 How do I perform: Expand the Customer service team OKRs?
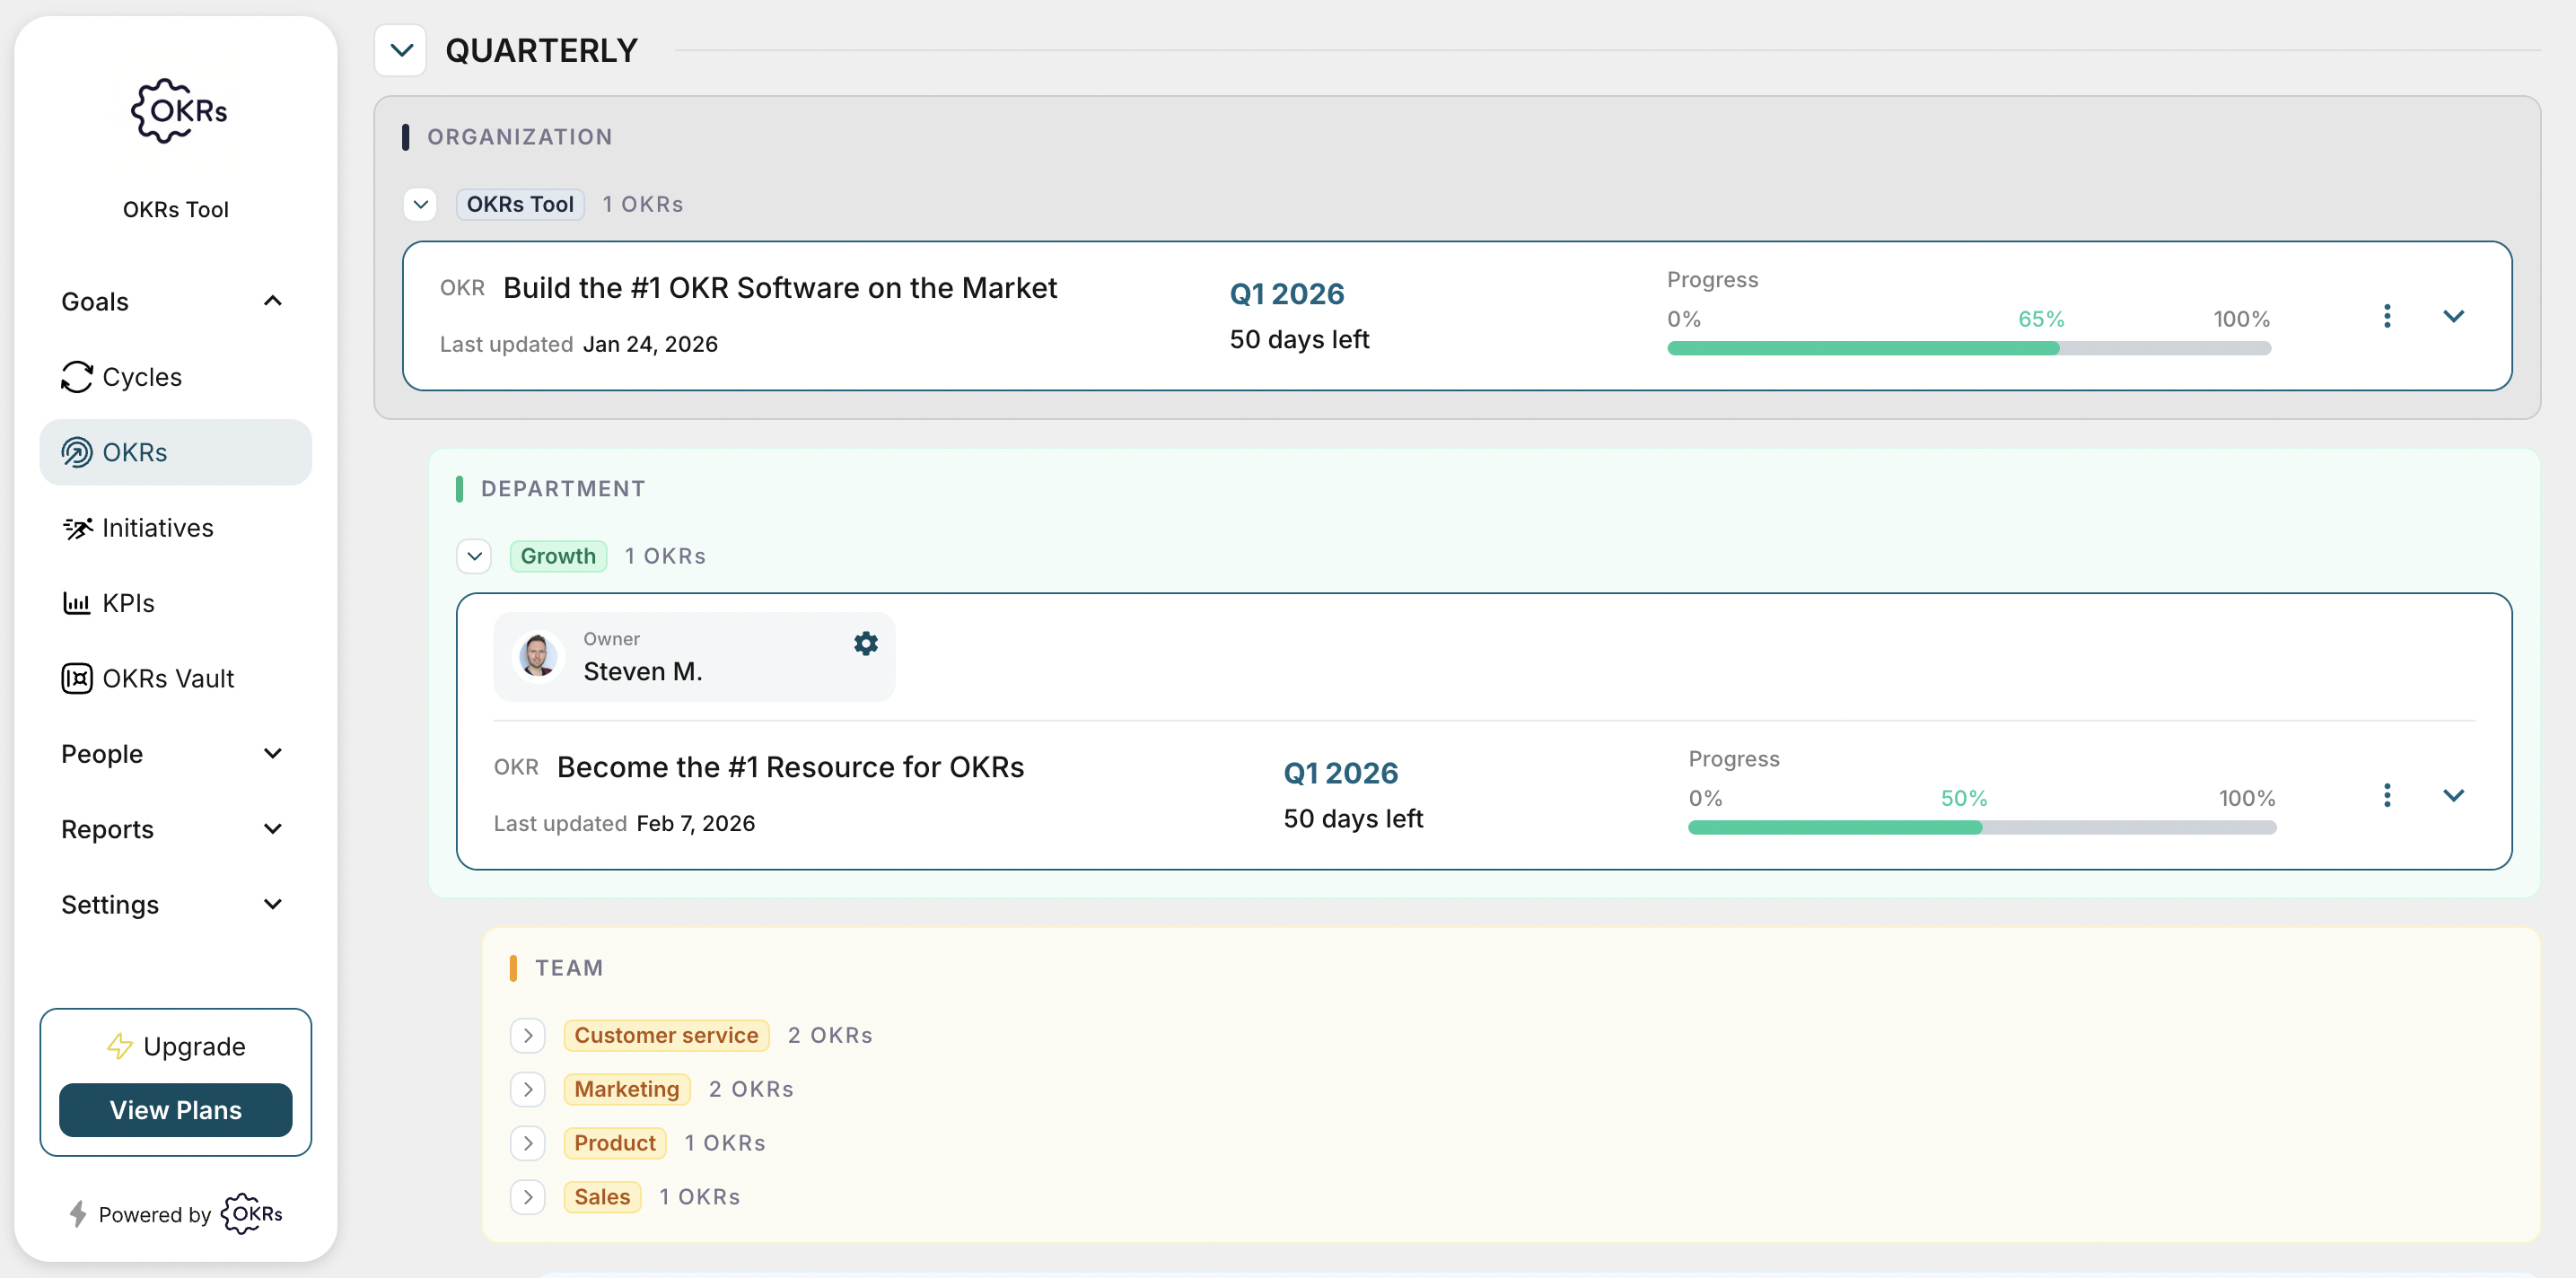coord(527,1035)
